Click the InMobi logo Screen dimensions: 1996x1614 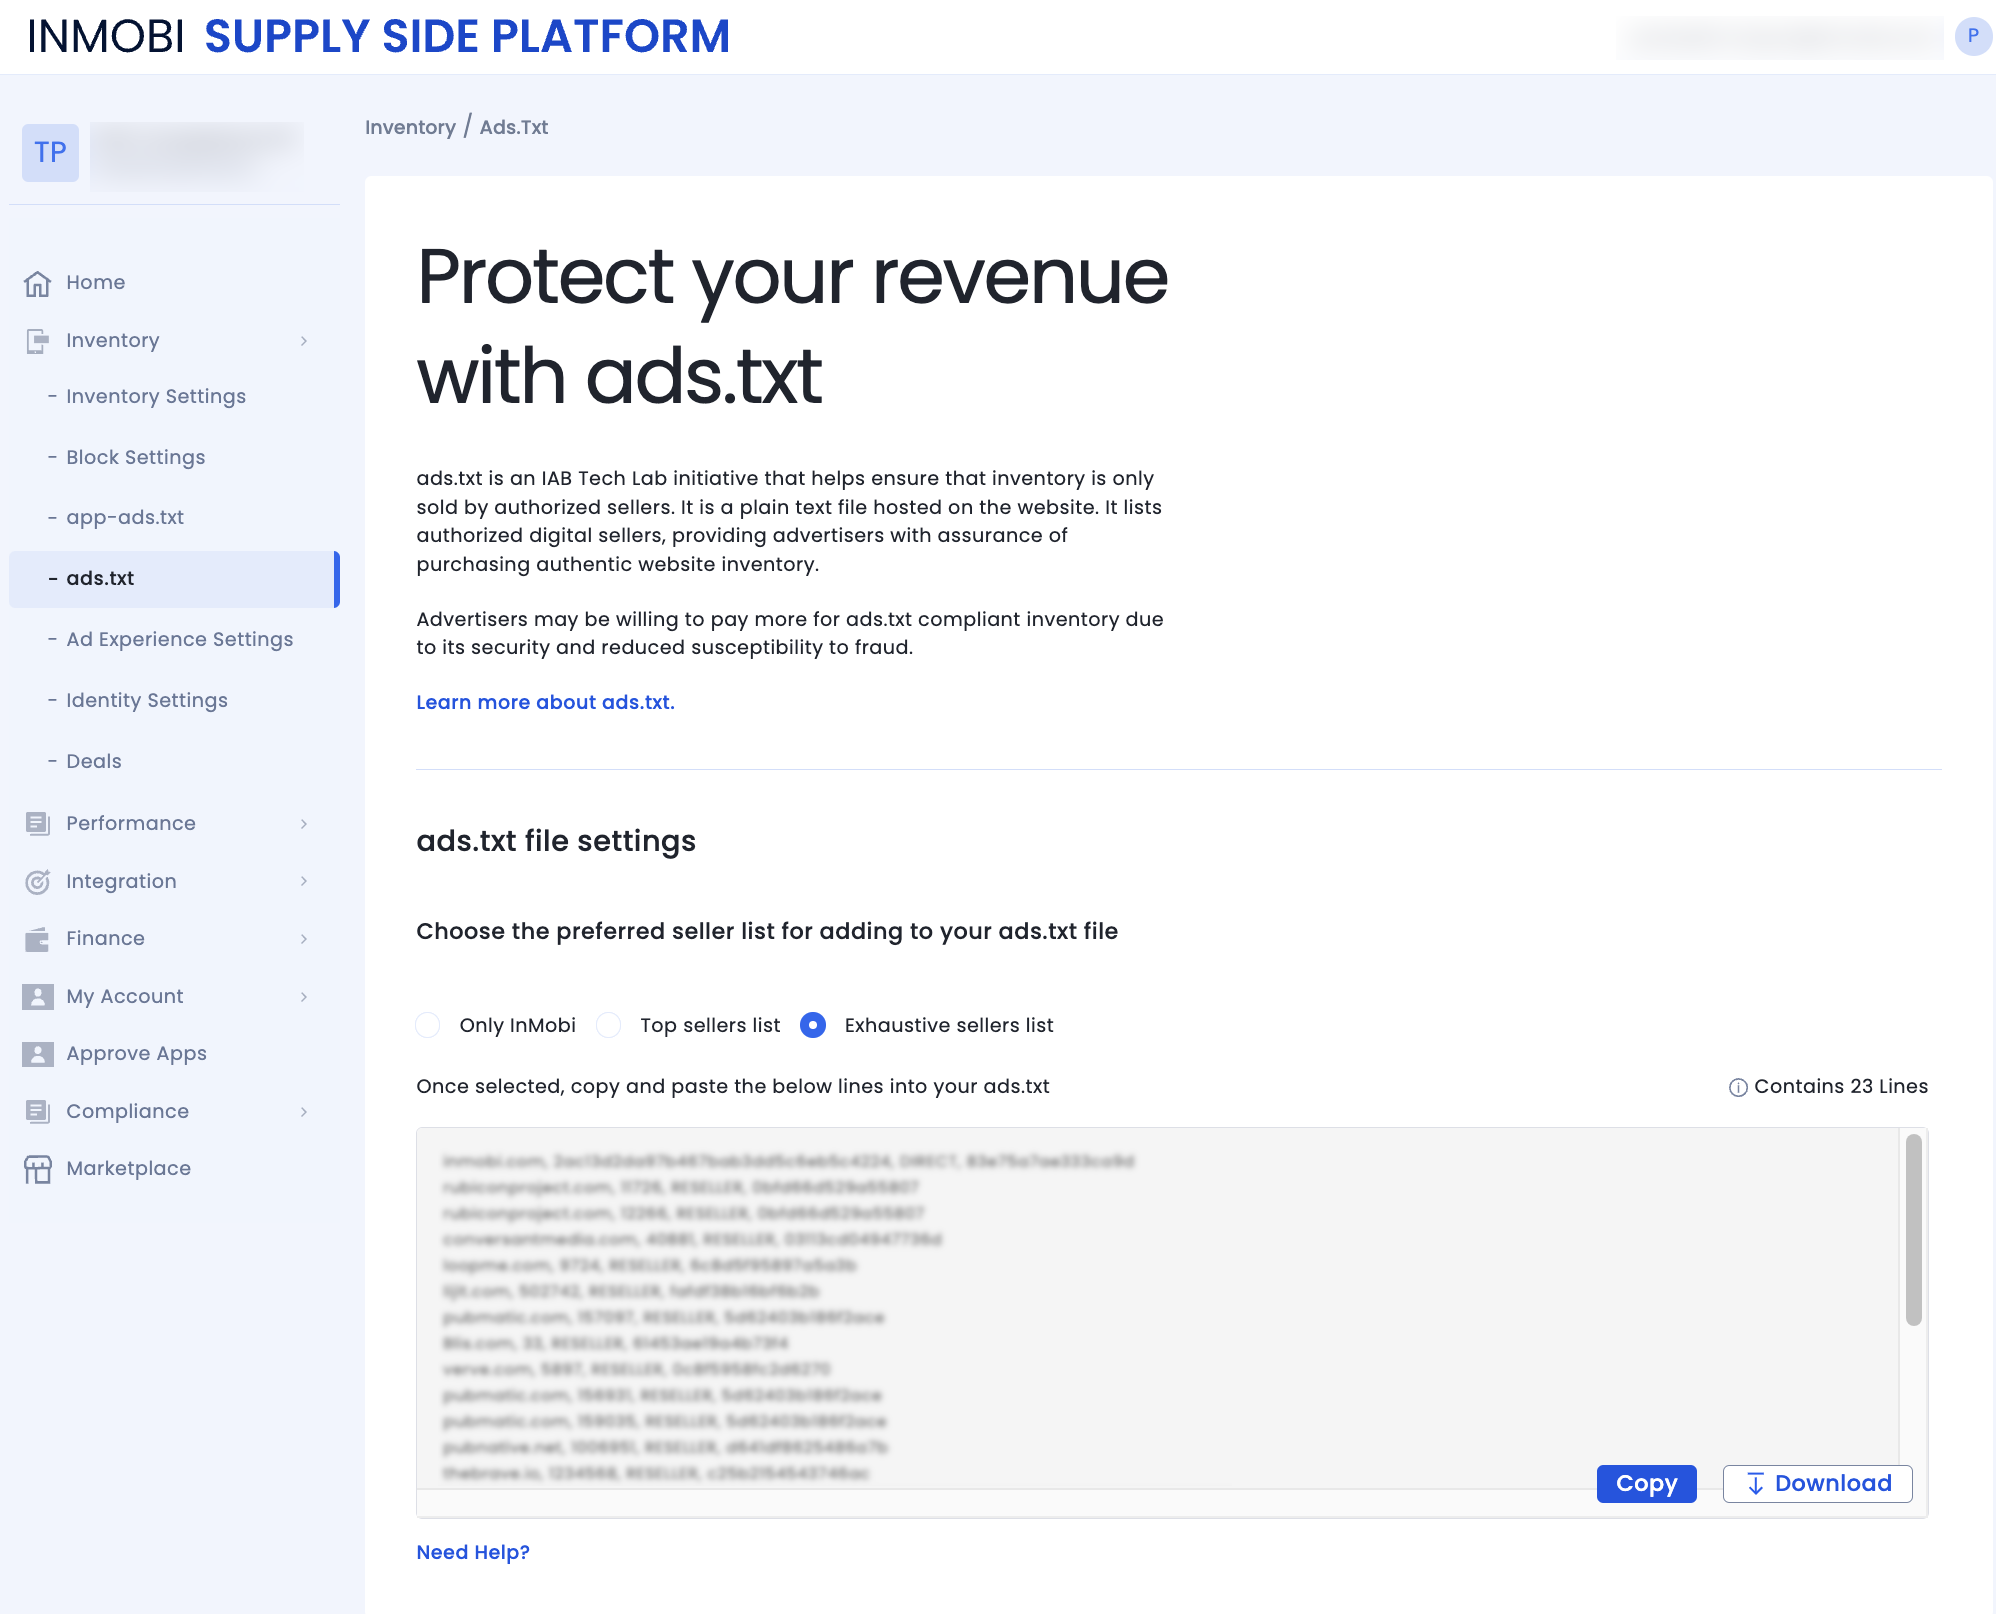point(105,37)
